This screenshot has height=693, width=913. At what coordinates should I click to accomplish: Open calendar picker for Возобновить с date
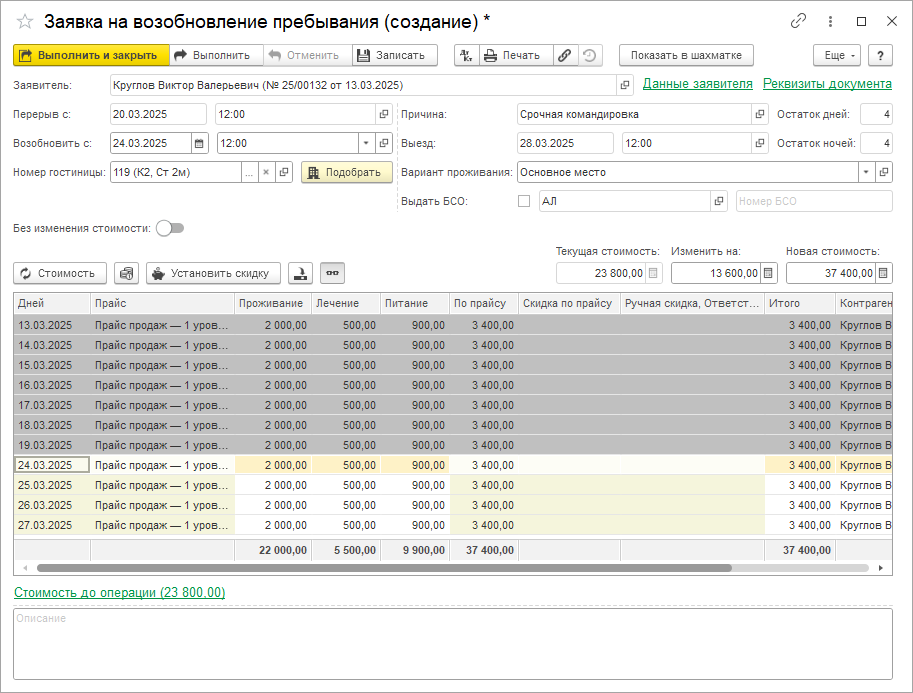(x=199, y=143)
